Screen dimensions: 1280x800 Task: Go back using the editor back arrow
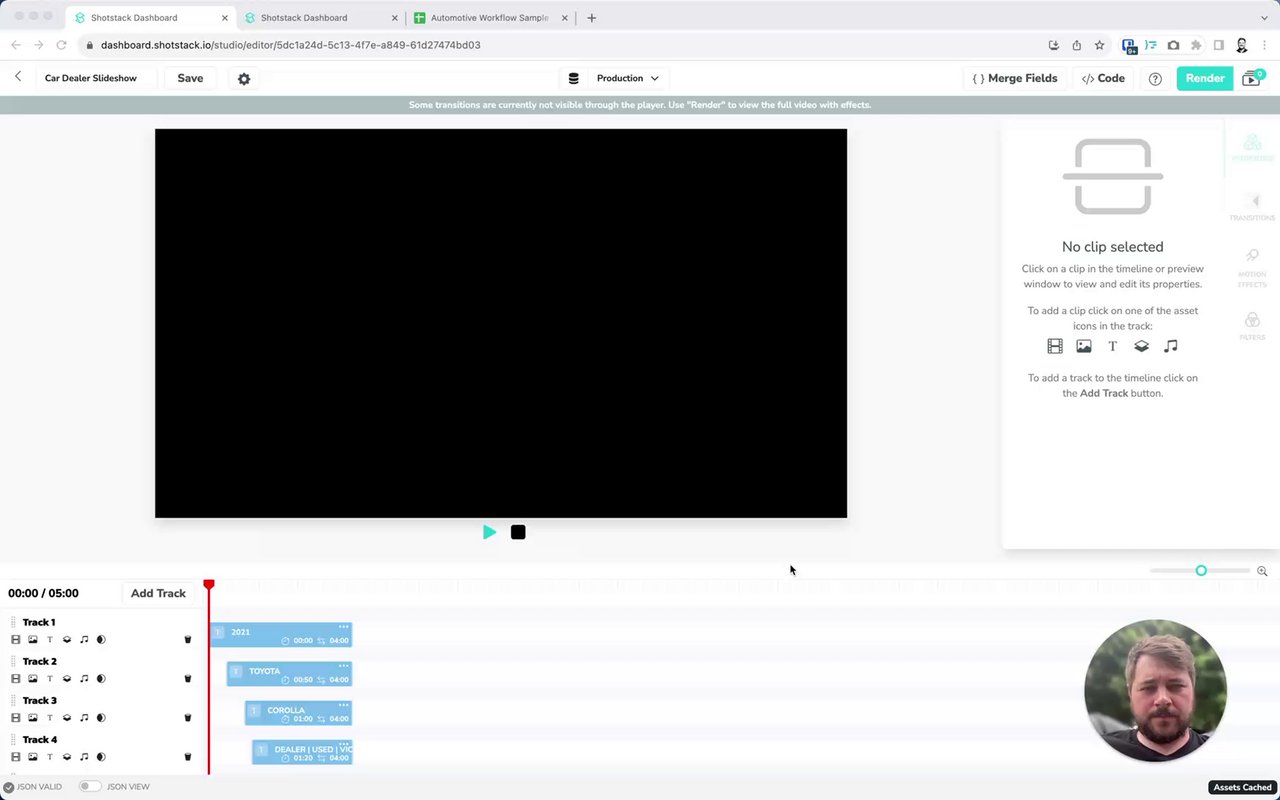coord(18,77)
